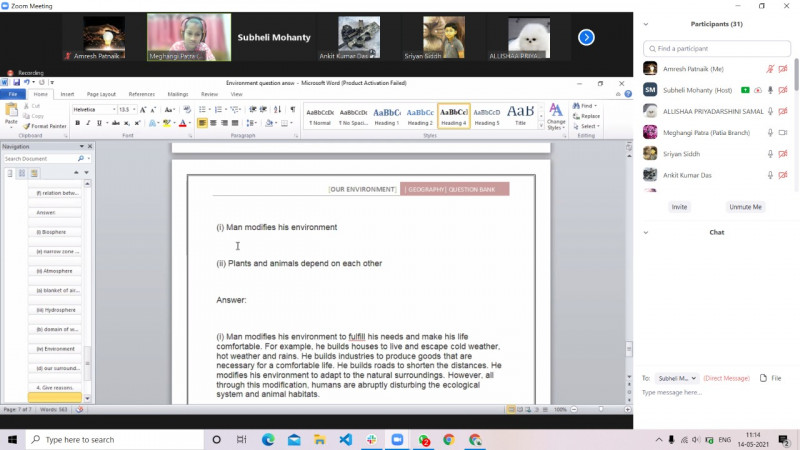This screenshot has width=800, height=450.
Task: Open the Page Layout ribbon tab
Action: click(x=101, y=94)
